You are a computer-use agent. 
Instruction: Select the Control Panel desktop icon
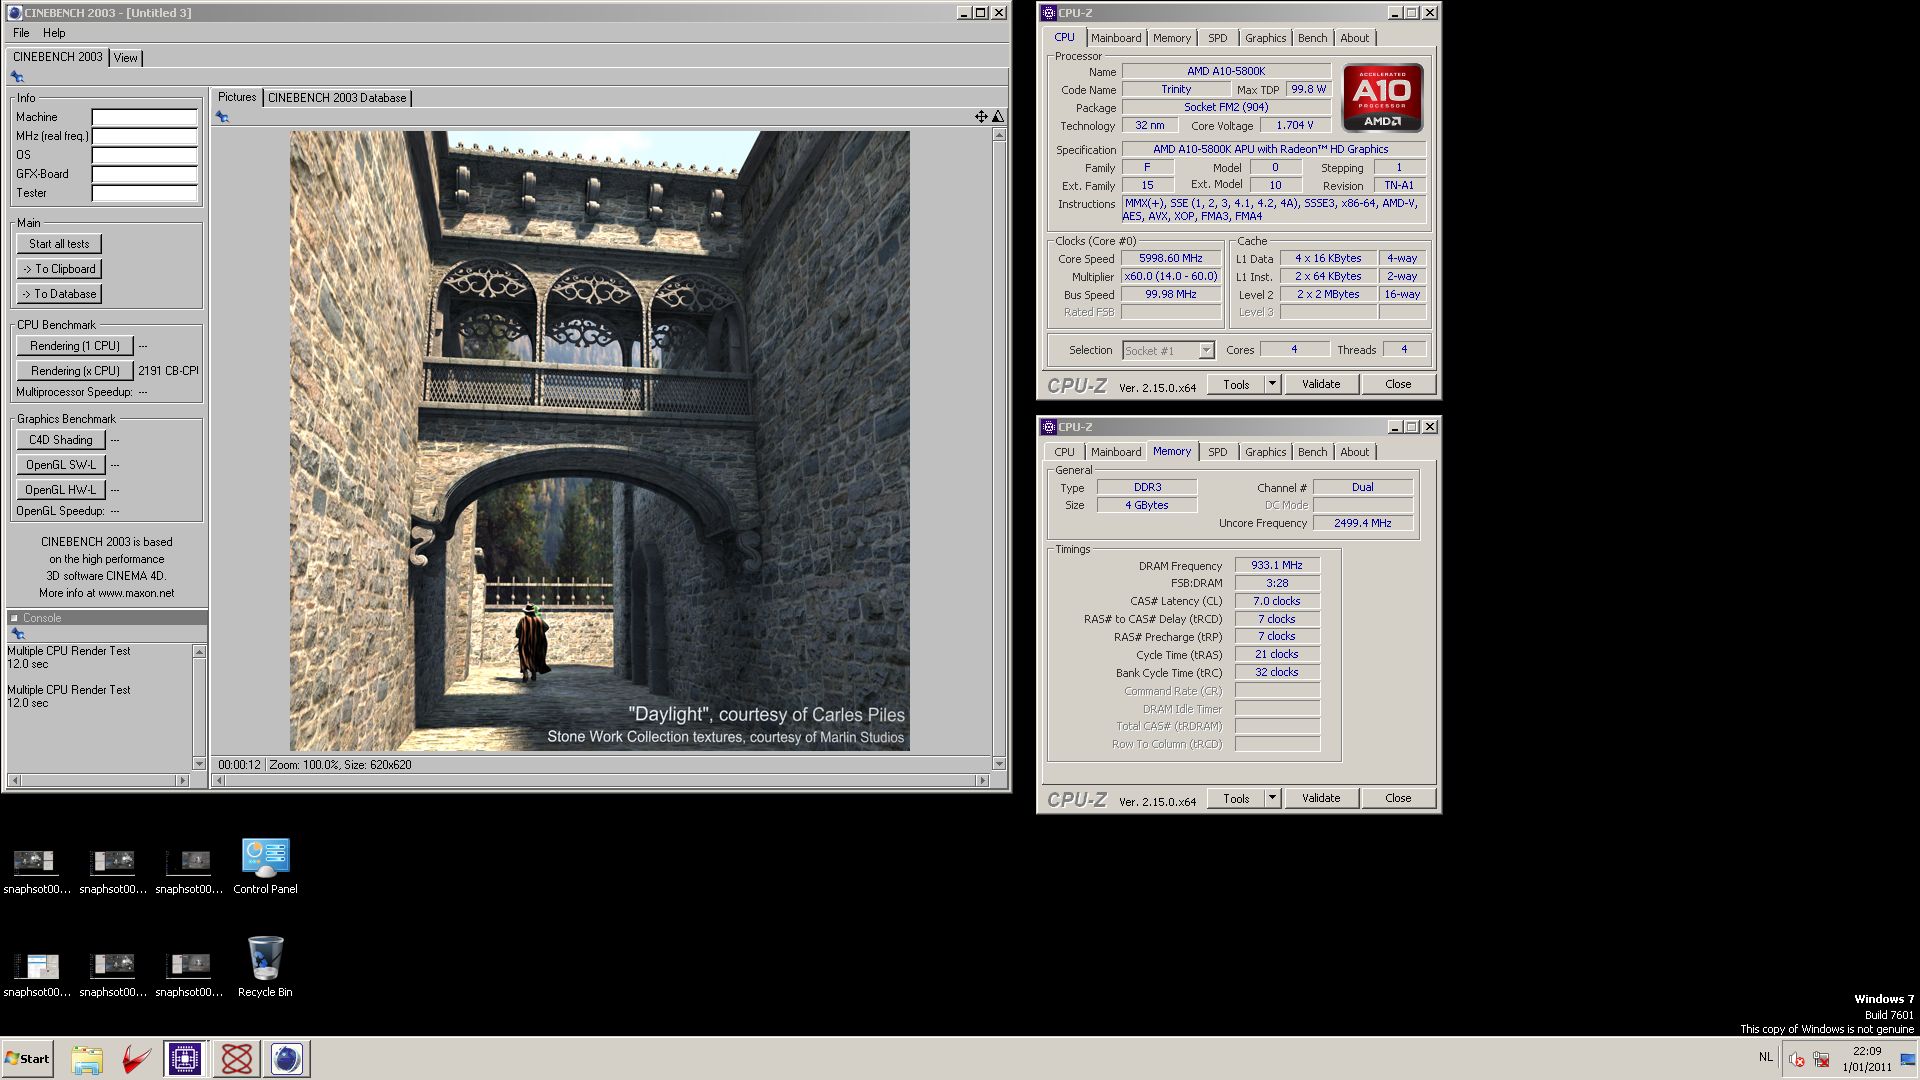[265, 866]
